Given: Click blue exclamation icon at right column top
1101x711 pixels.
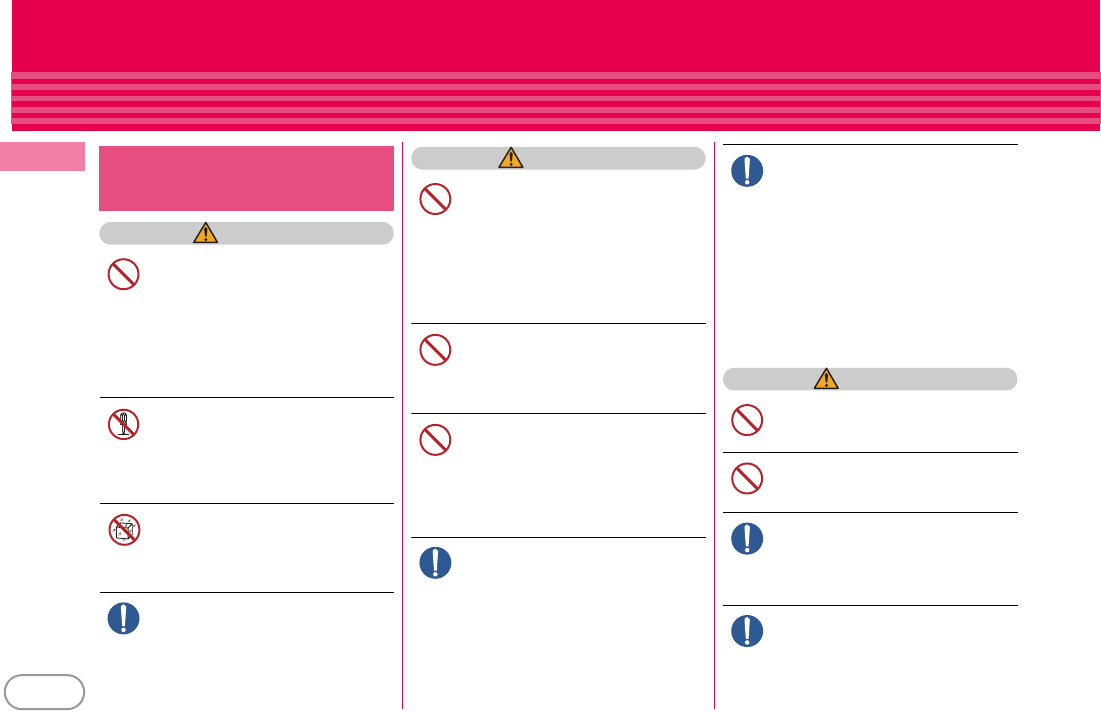Looking at the screenshot, I should (747, 171).
